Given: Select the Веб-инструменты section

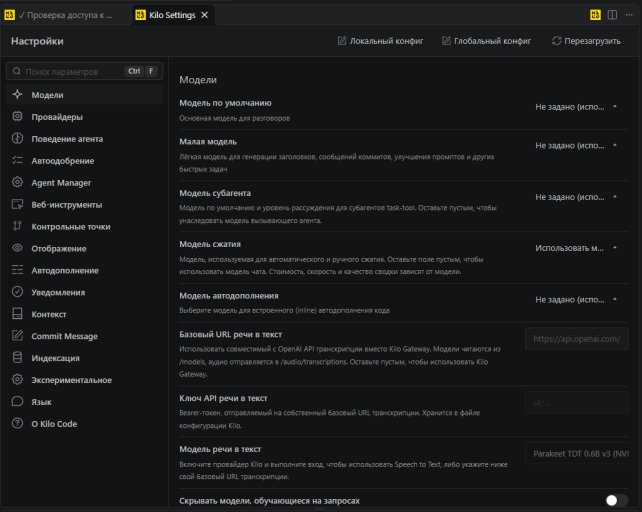Looking at the screenshot, I should pos(85,204).
